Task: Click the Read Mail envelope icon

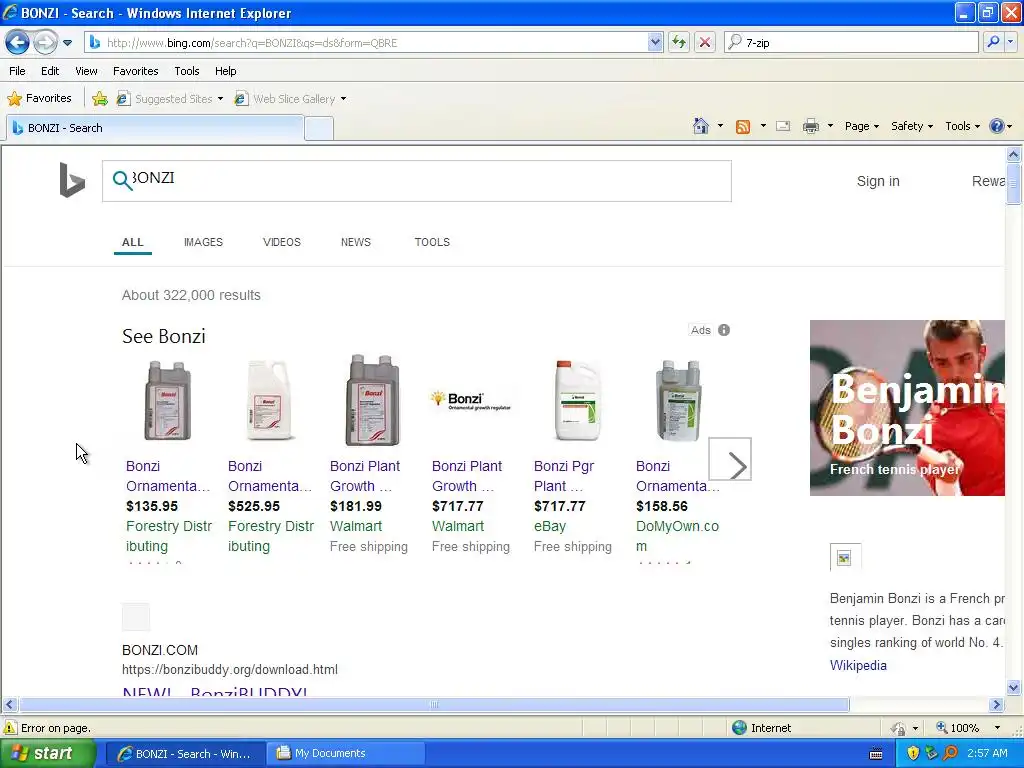Action: (x=783, y=126)
